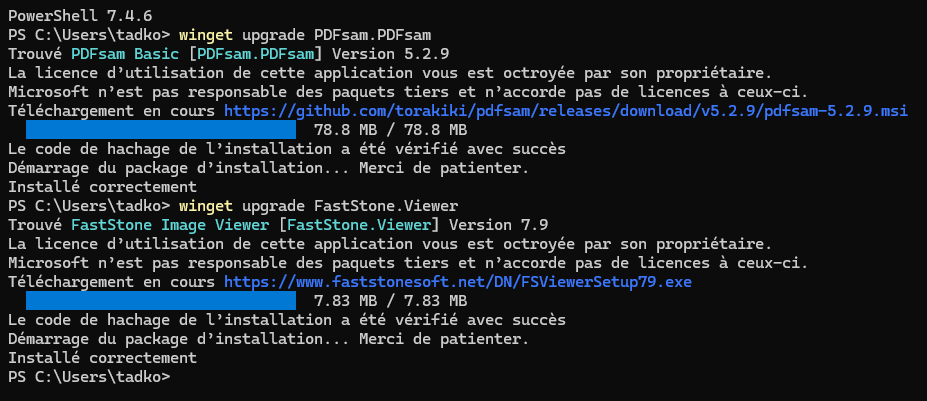This screenshot has width=927, height=401.
Task: Open the faststonesoft.net FSViewerSetup79.exe link
Action: 458,282
